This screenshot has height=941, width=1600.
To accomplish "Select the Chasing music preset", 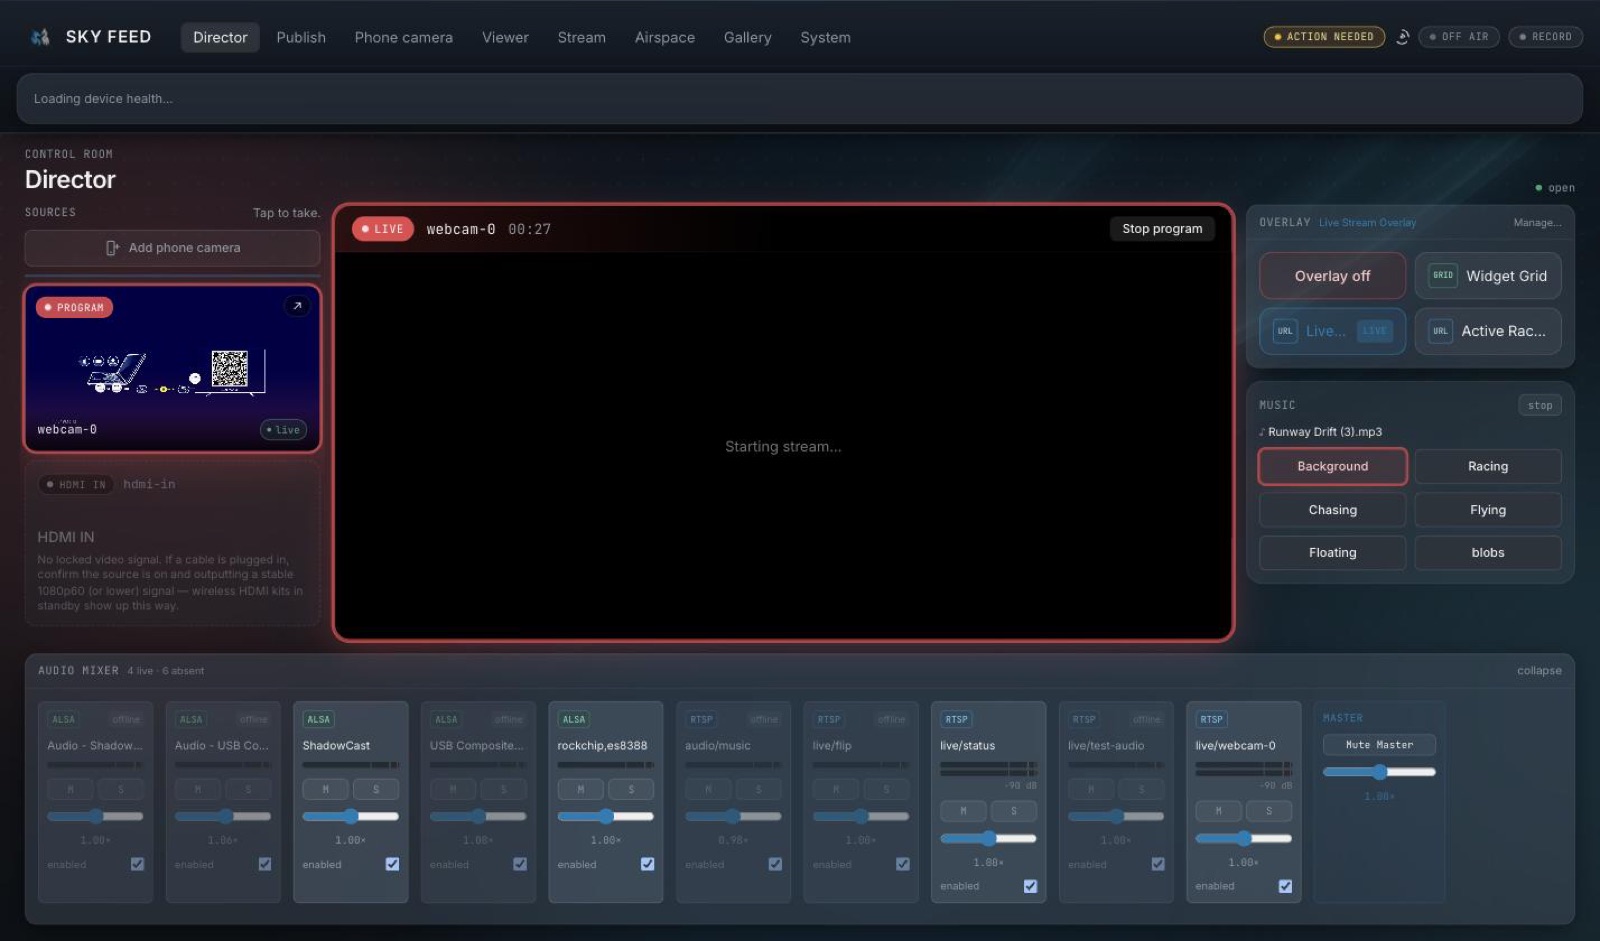I will (x=1332, y=510).
